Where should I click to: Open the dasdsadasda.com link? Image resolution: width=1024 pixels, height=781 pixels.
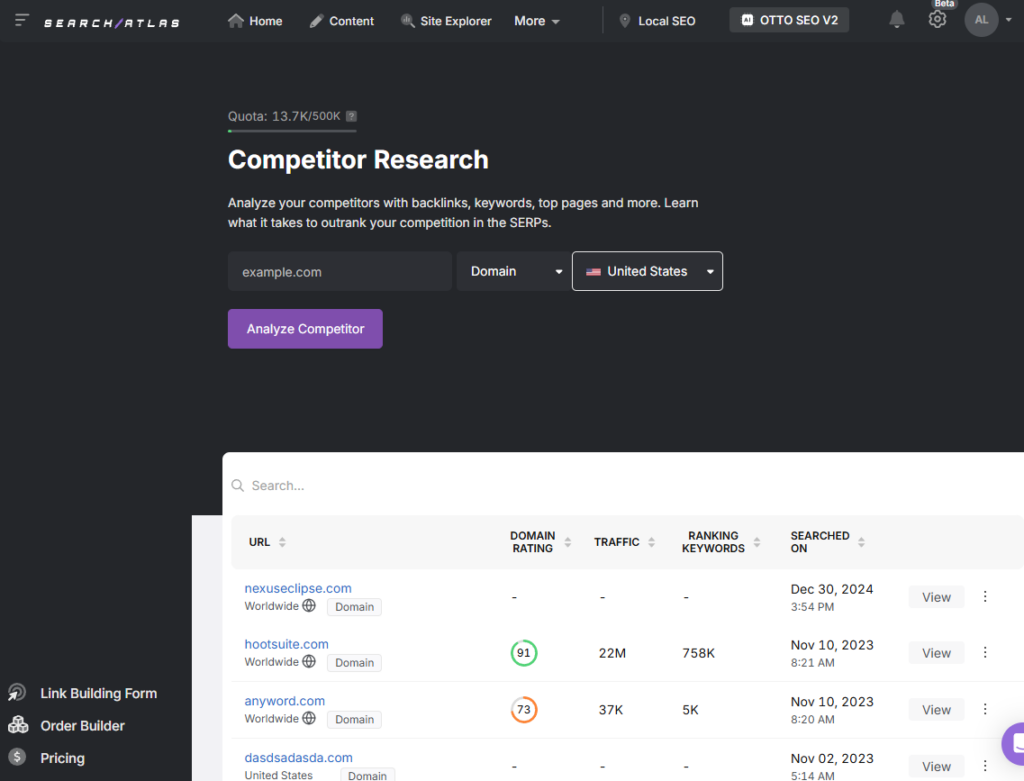[x=298, y=757]
